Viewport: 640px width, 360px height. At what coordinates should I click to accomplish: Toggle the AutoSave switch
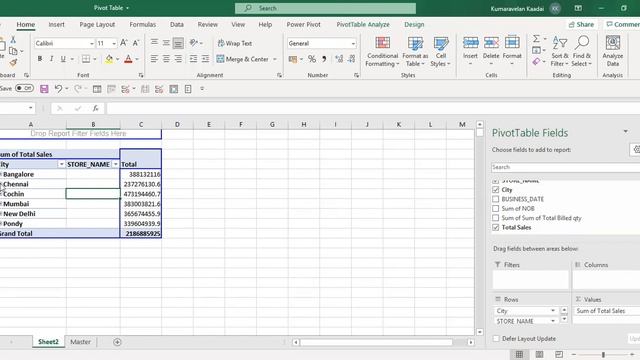click(x=24, y=88)
